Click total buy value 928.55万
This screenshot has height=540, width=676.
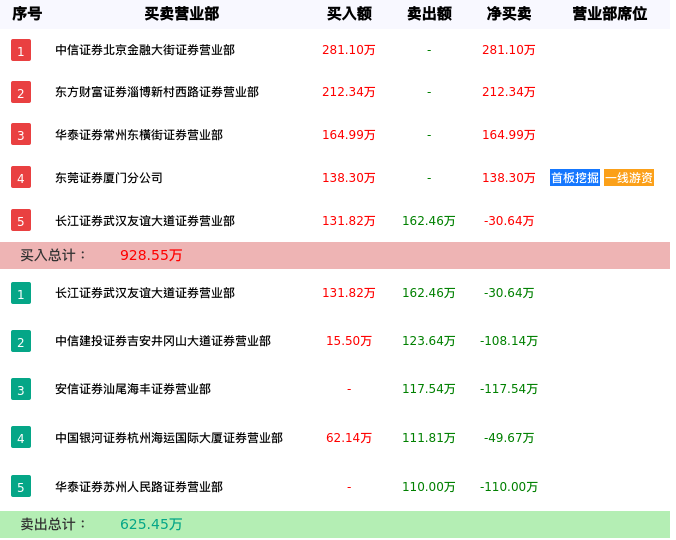click(151, 255)
